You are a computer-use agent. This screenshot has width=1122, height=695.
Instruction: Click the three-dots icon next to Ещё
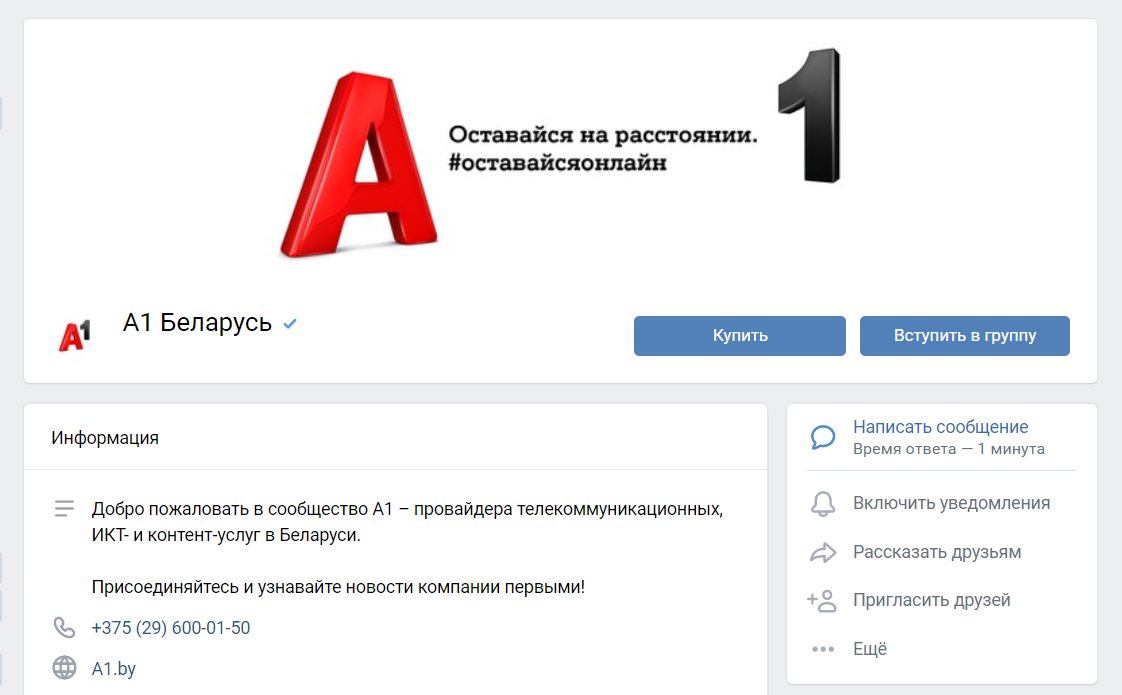[822, 649]
